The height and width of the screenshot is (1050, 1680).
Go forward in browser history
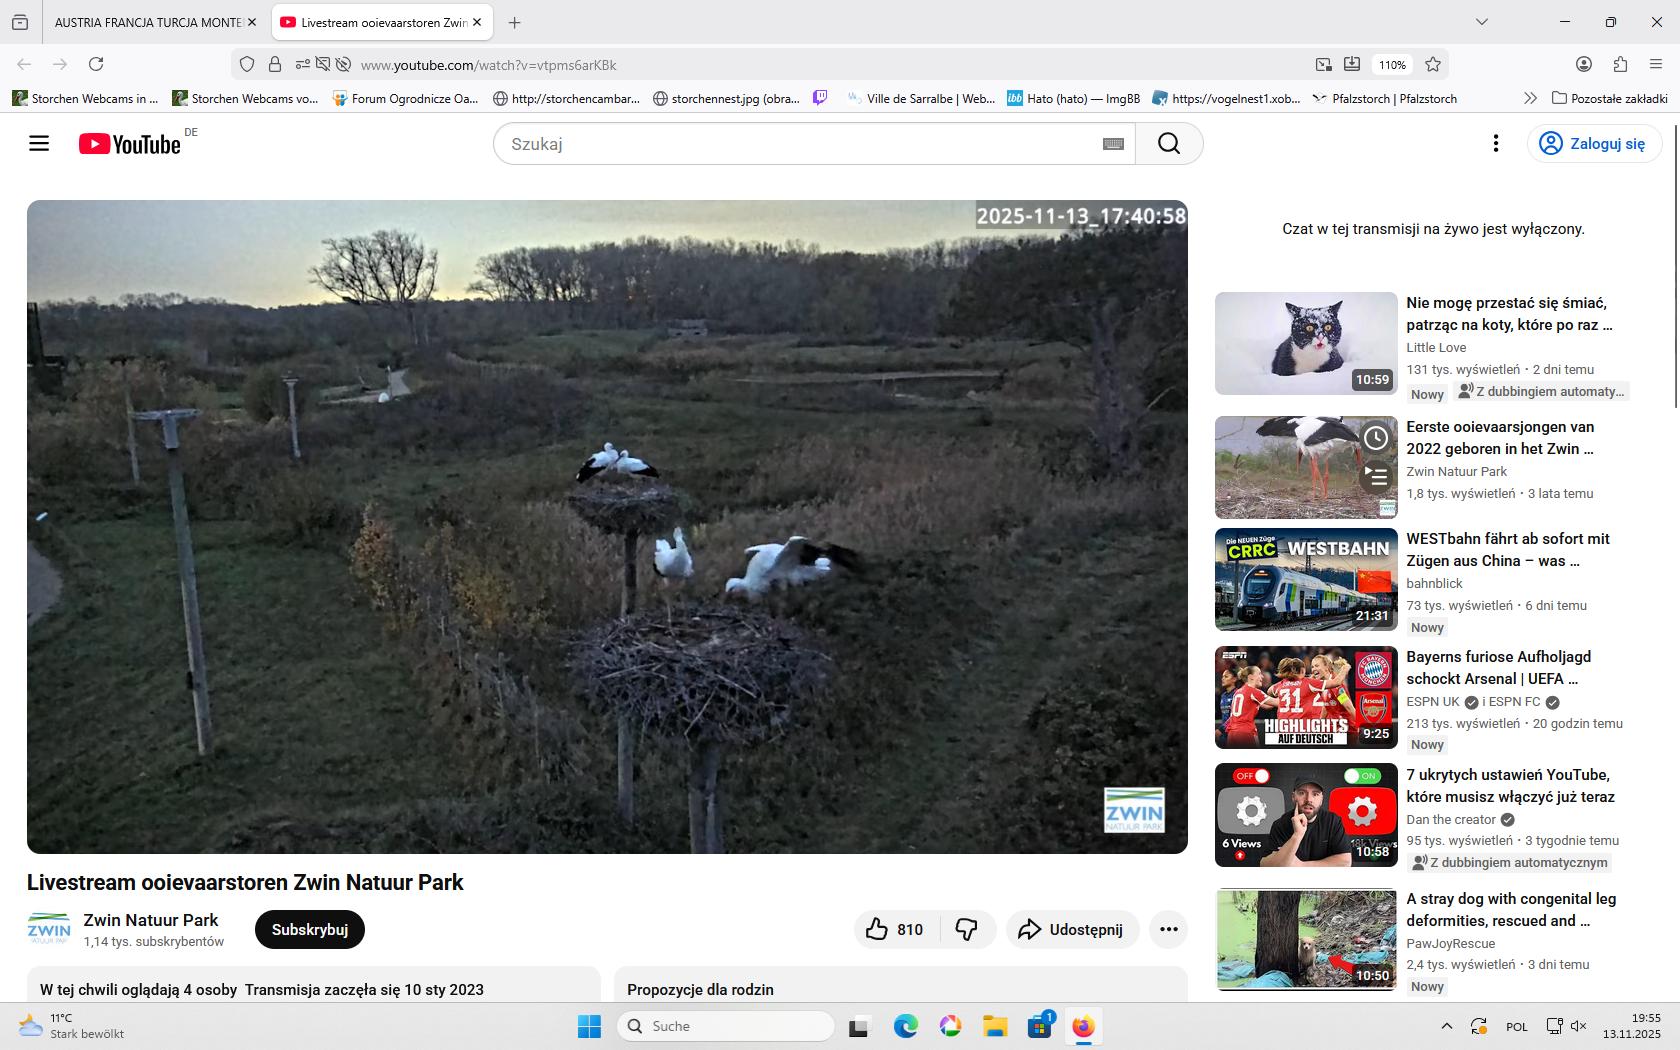(60, 64)
